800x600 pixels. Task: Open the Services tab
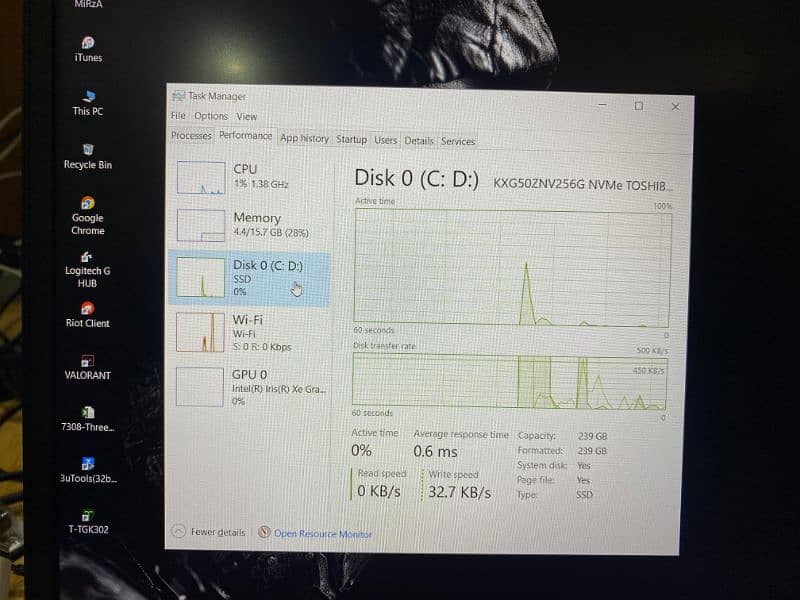[x=458, y=141]
